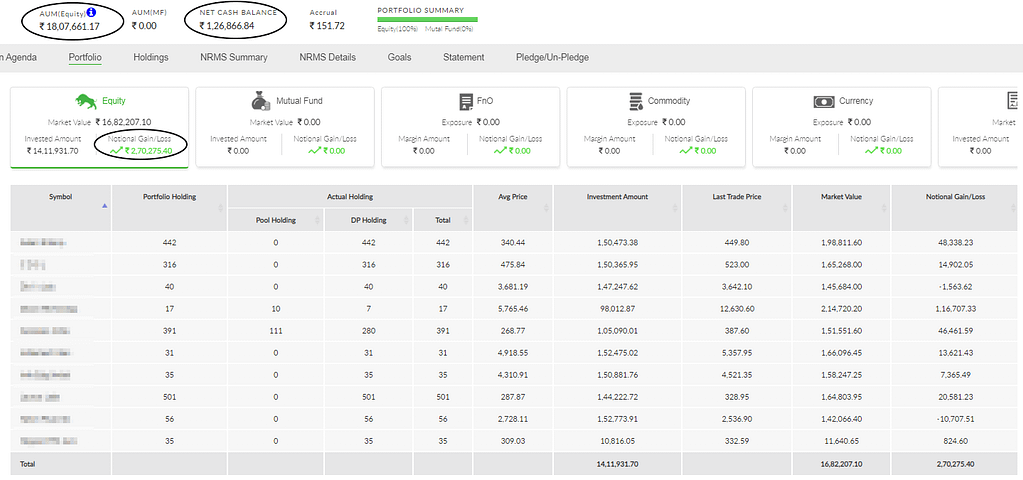
Task: Sort by Last Trade Price column
Action: 786,208
